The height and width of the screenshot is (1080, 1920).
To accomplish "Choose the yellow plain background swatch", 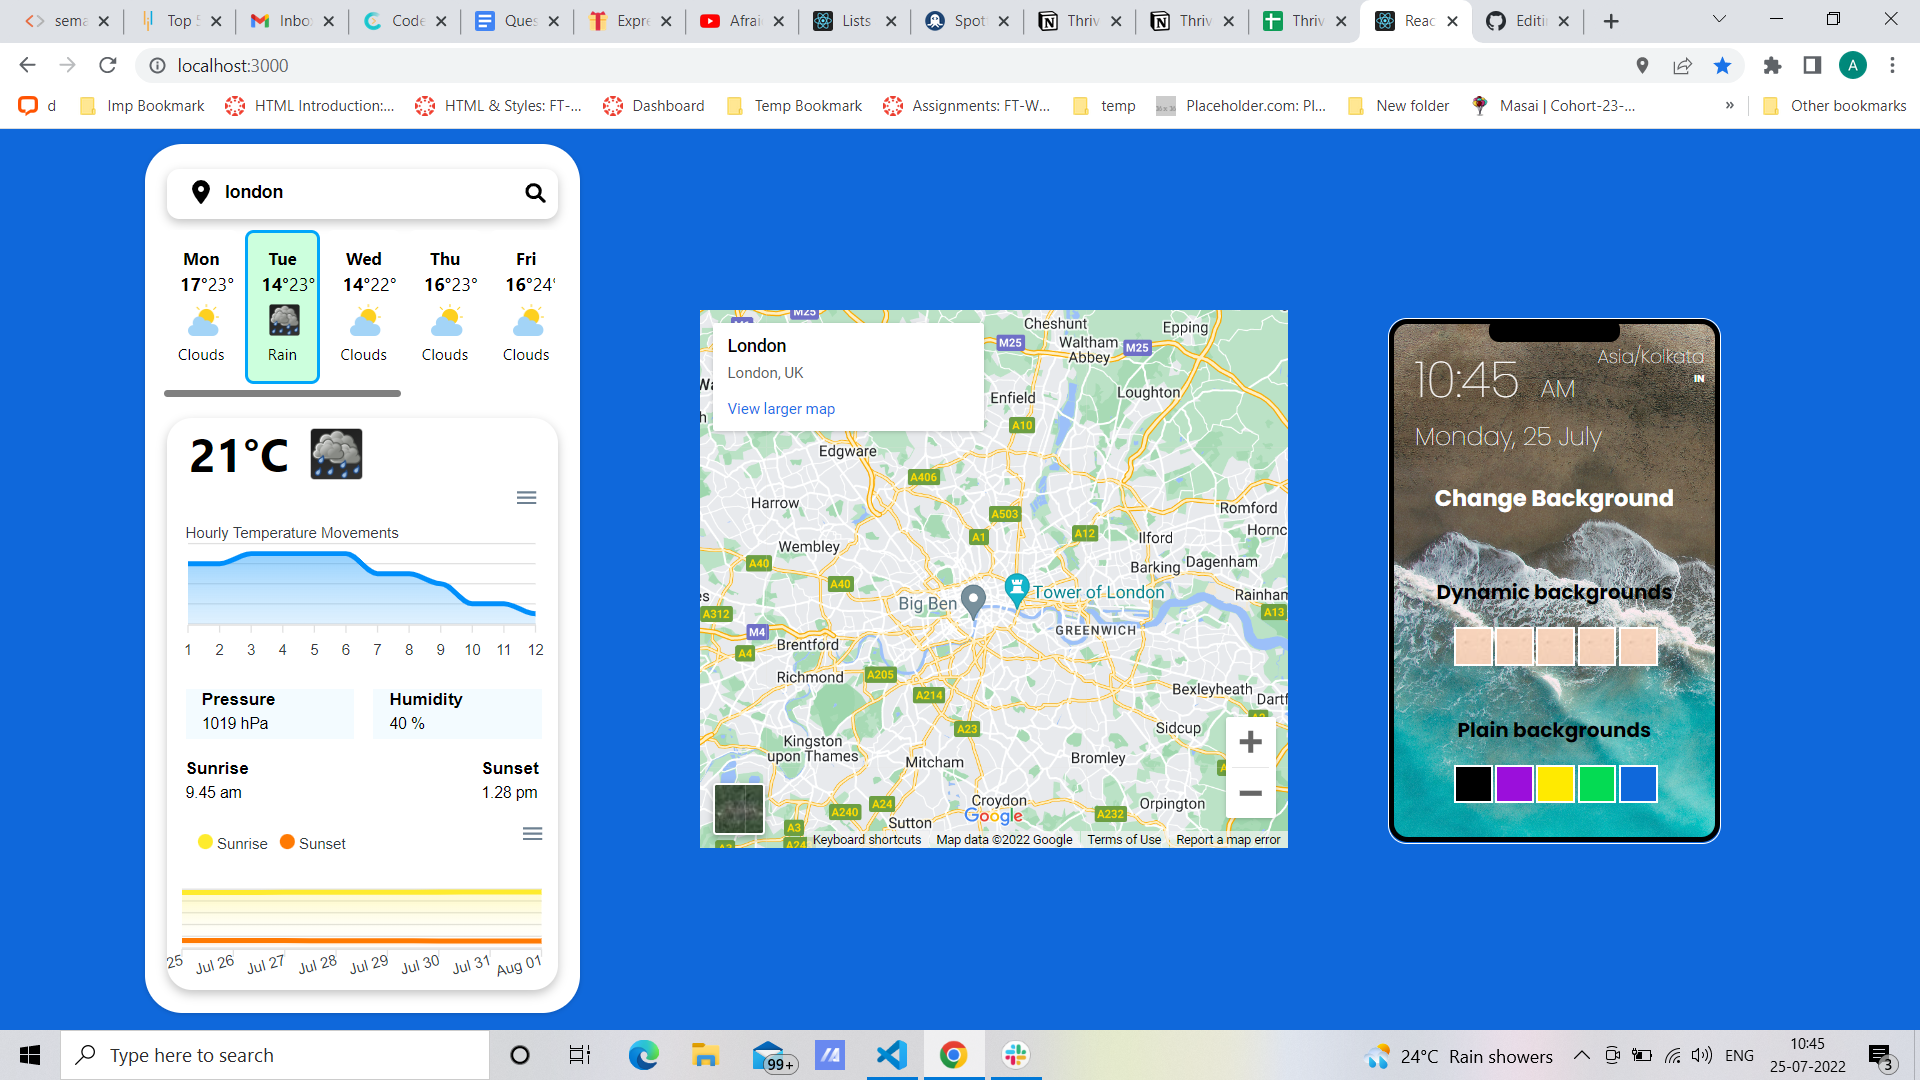I will coord(1555,784).
